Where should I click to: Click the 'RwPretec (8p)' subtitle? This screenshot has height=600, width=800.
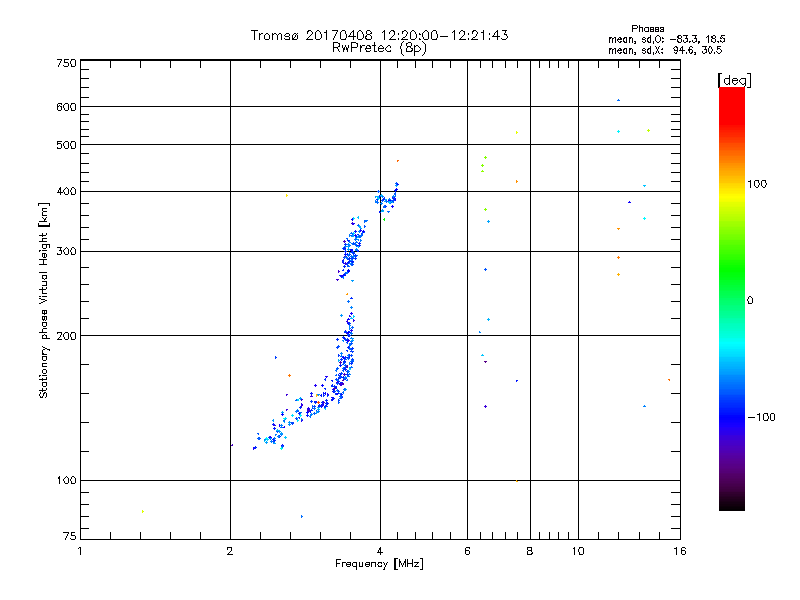tap(379, 48)
